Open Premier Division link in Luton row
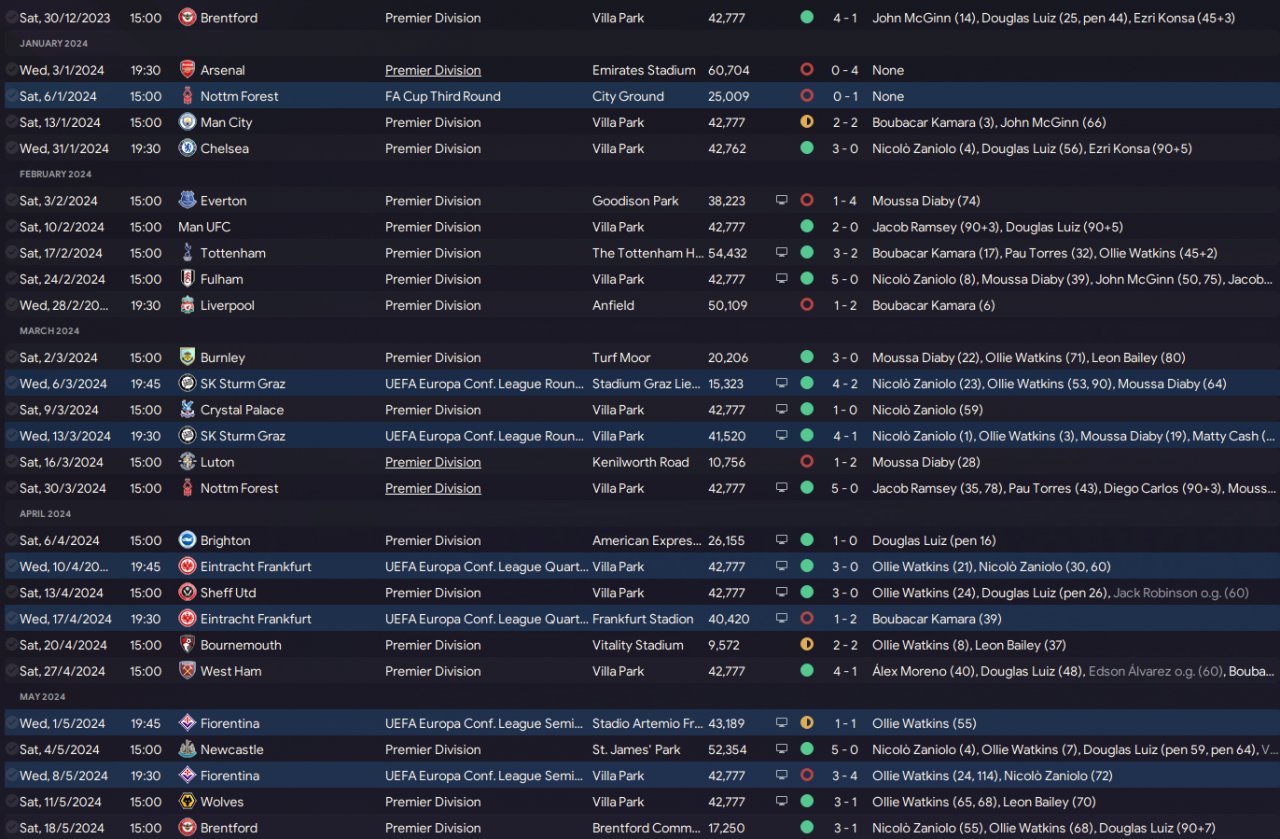Viewport: 1280px width, 839px height. coord(433,462)
